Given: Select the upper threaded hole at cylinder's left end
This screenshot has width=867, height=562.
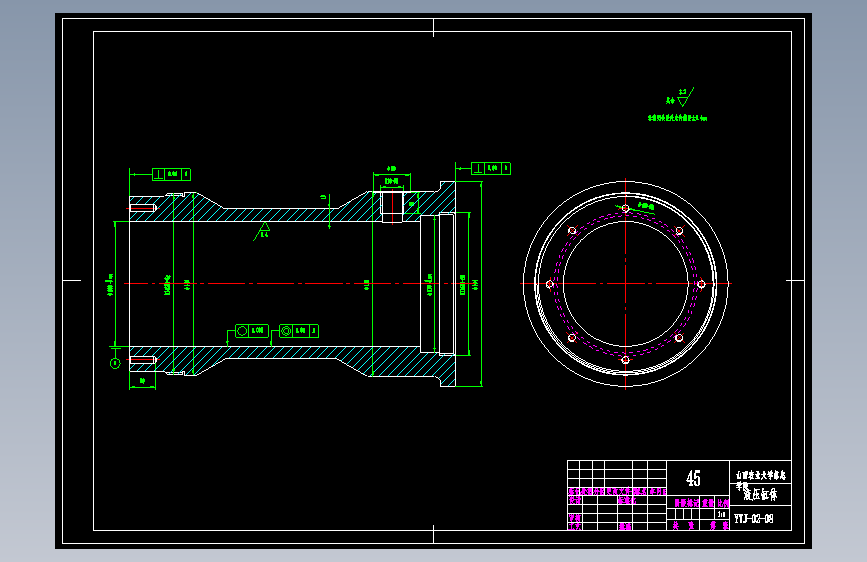Looking at the screenshot, I should (x=143, y=208).
